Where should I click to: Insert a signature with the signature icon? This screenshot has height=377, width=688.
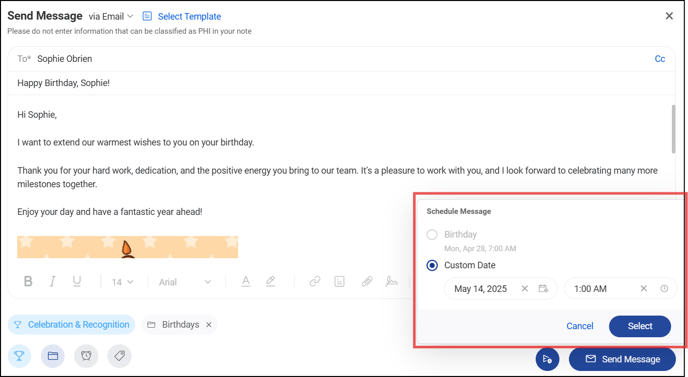click(x=391, y=281)
